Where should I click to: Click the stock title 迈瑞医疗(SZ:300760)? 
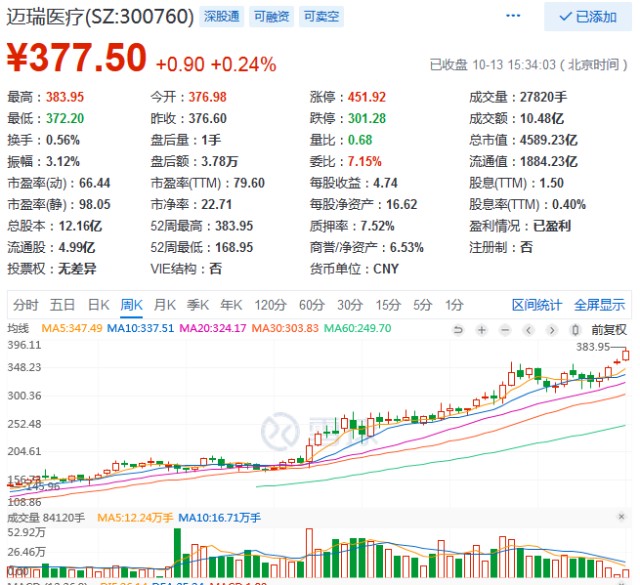click(100, 17)
